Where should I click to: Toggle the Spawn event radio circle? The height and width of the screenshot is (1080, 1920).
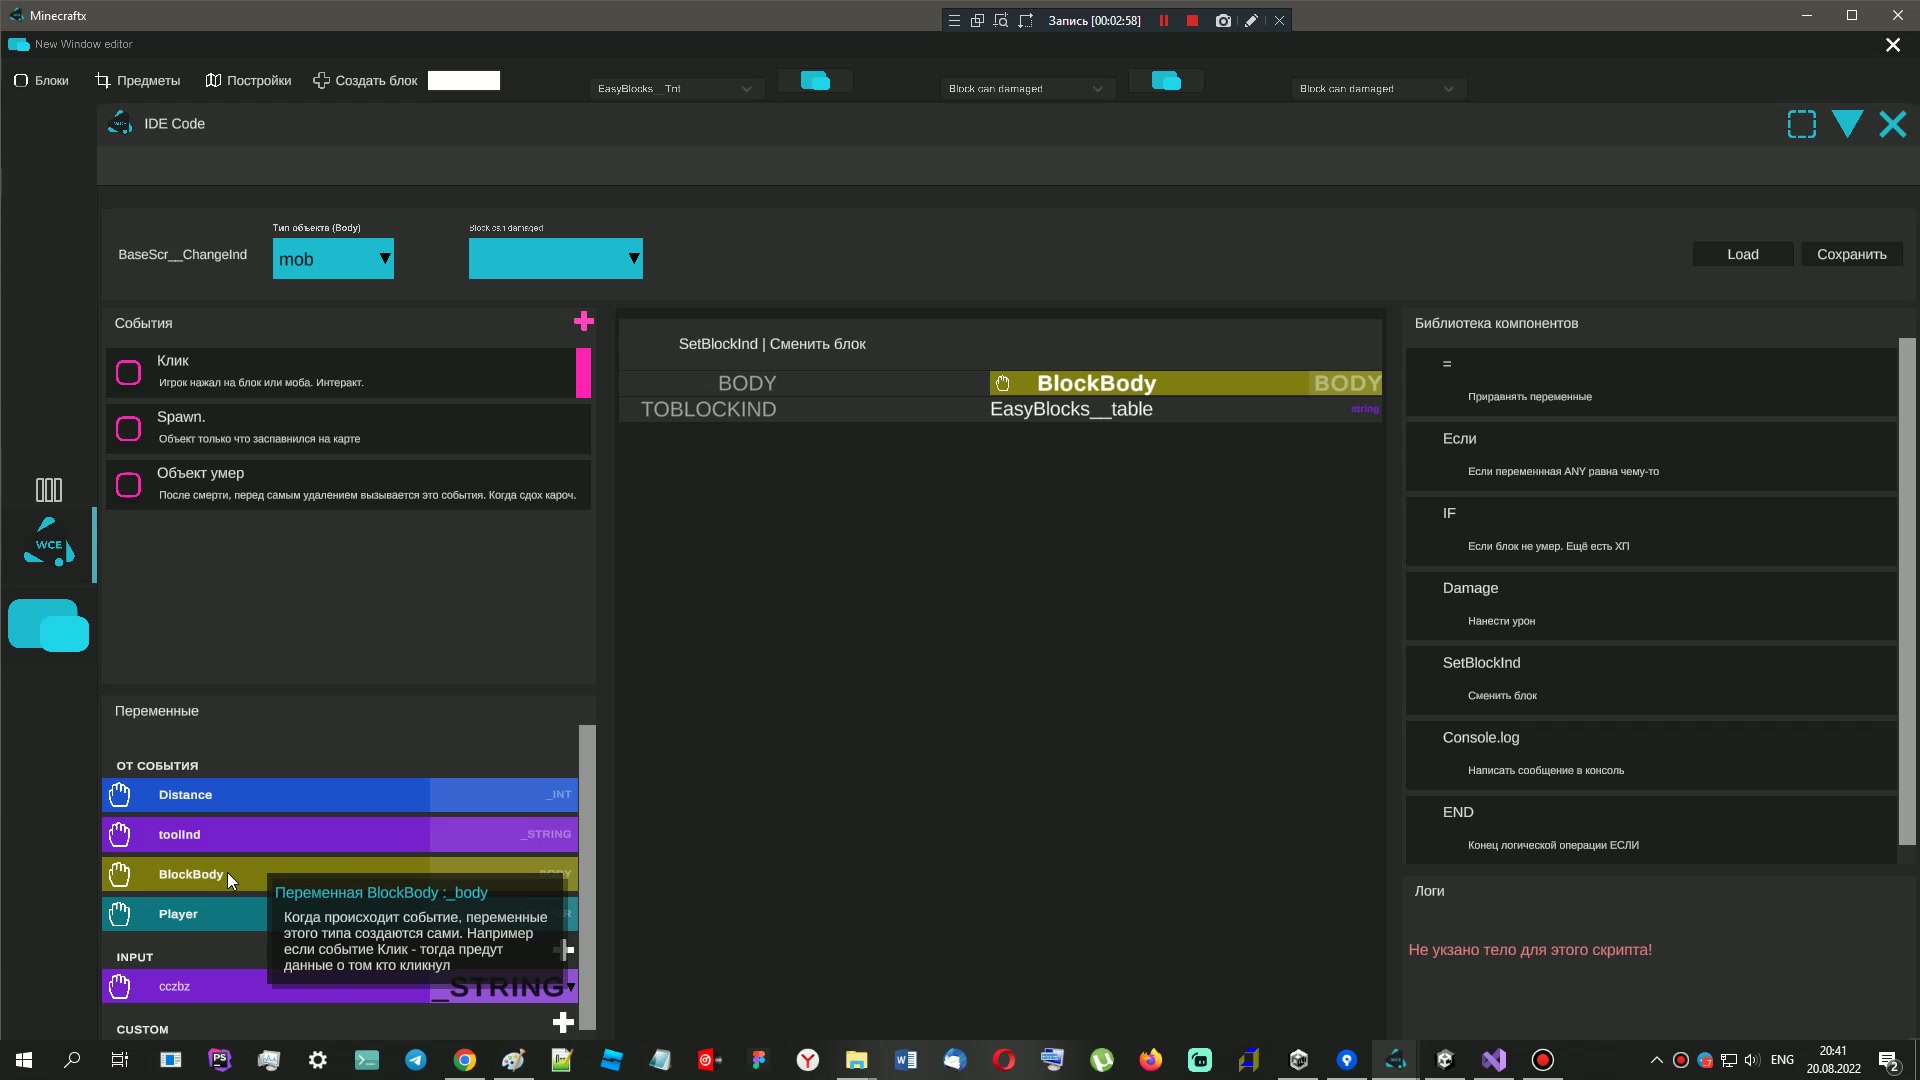coord(128,429)
